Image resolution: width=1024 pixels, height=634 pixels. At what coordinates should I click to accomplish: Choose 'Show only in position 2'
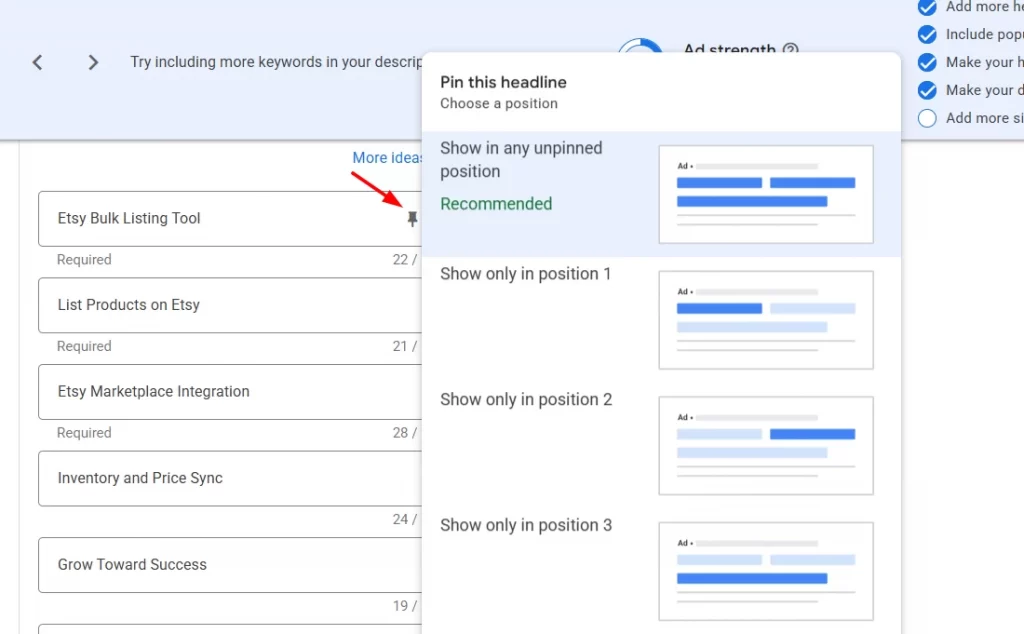pos(526,400)
